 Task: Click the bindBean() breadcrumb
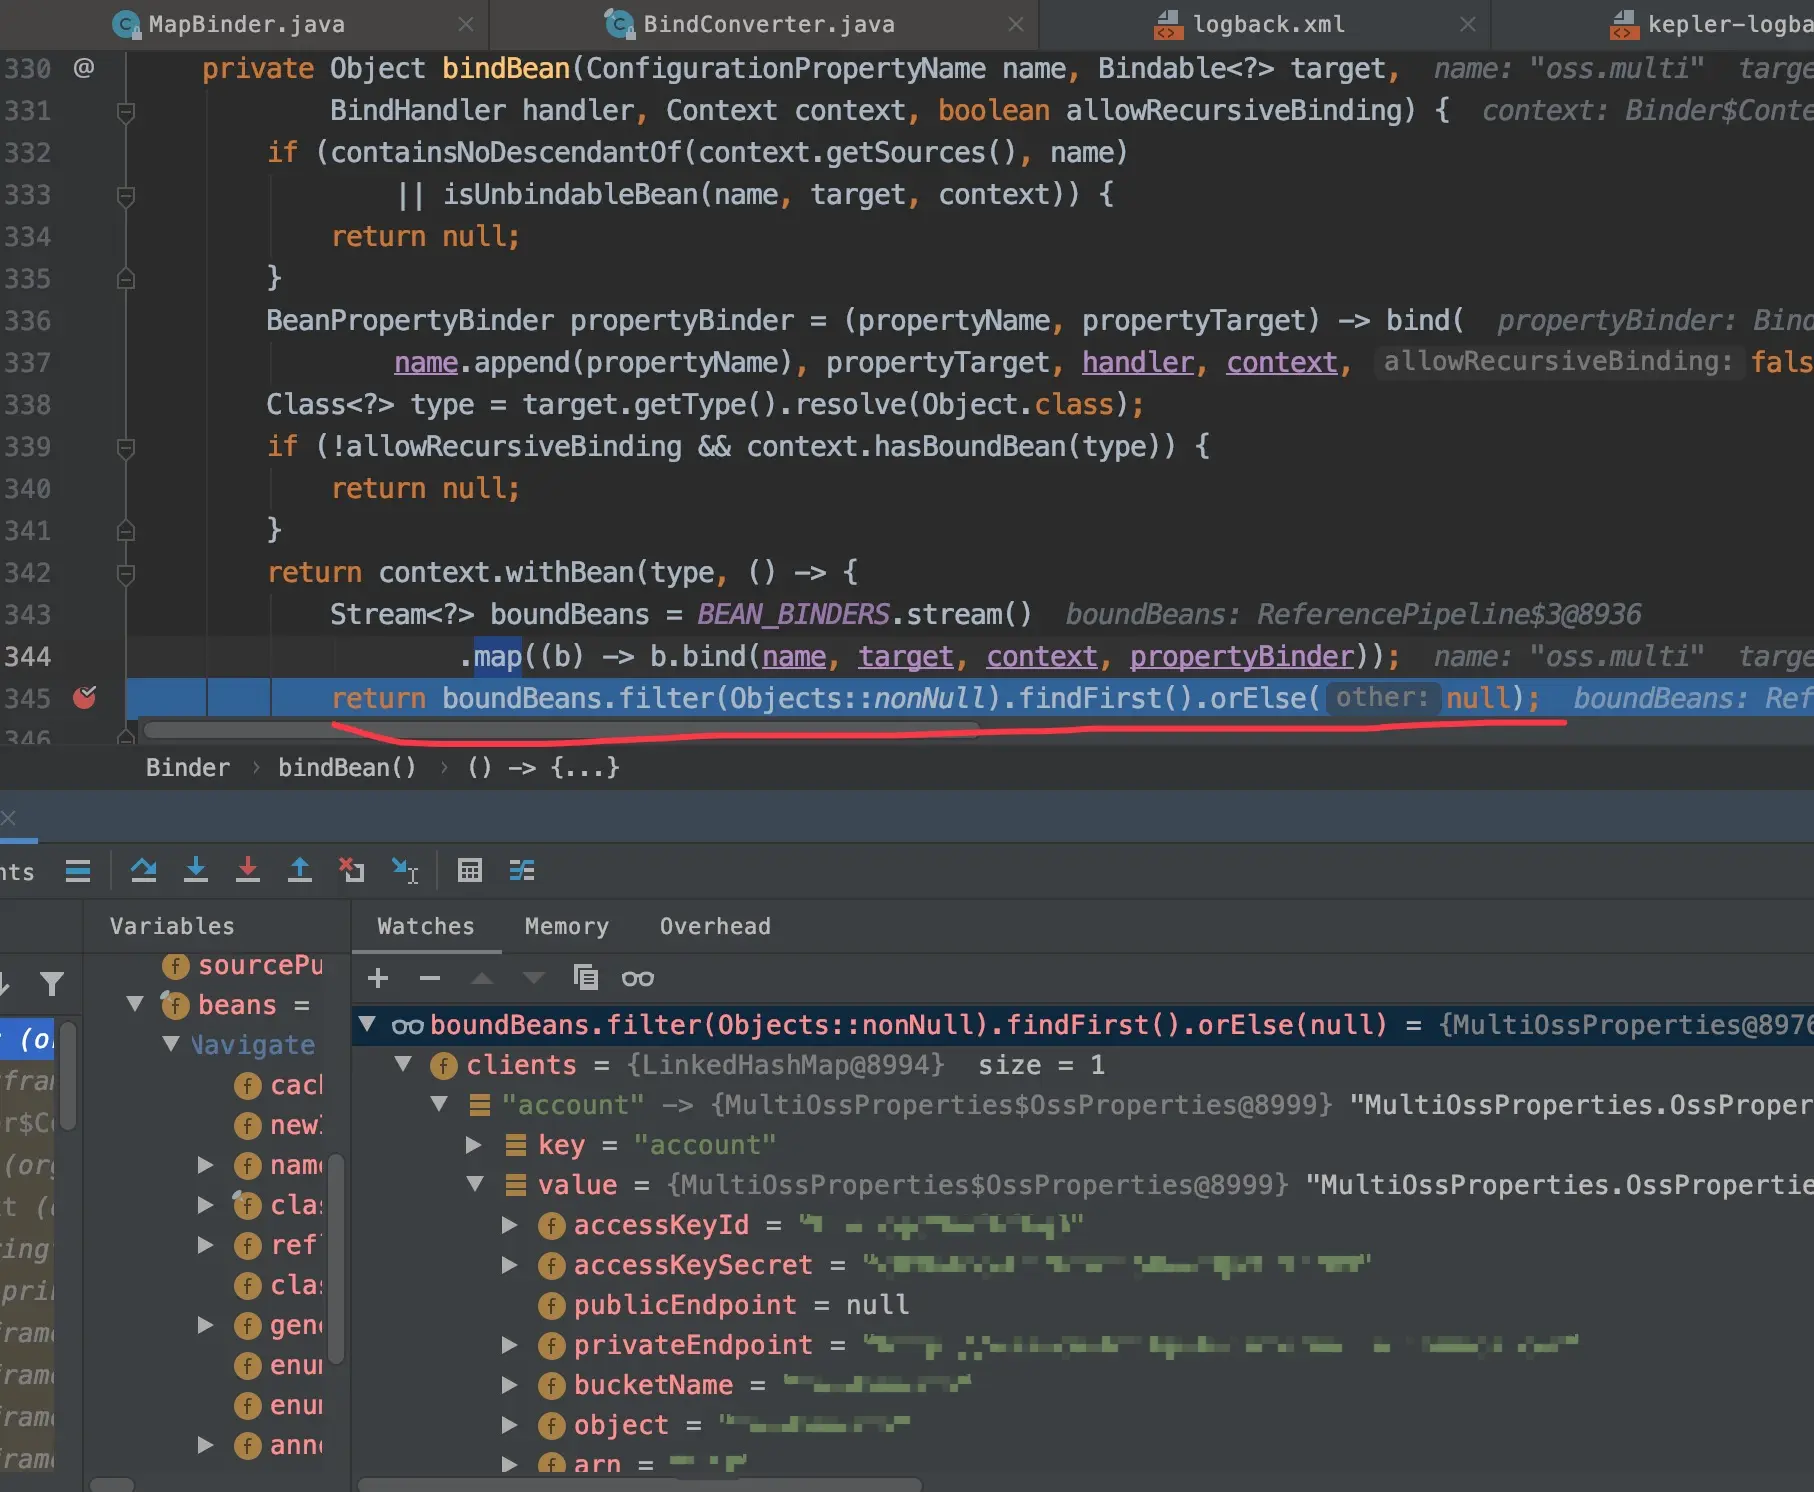(x=347, y=767)
